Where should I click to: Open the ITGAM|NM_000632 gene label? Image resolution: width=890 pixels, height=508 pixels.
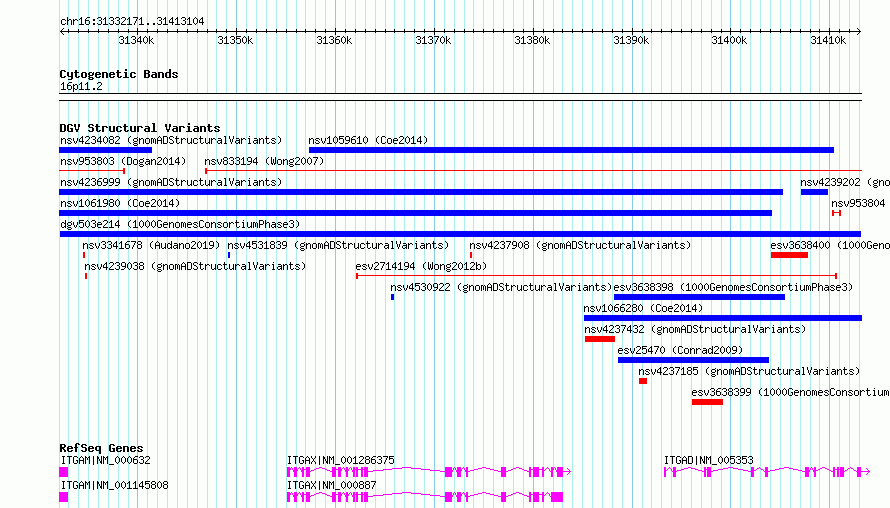[x=106, y=461]
